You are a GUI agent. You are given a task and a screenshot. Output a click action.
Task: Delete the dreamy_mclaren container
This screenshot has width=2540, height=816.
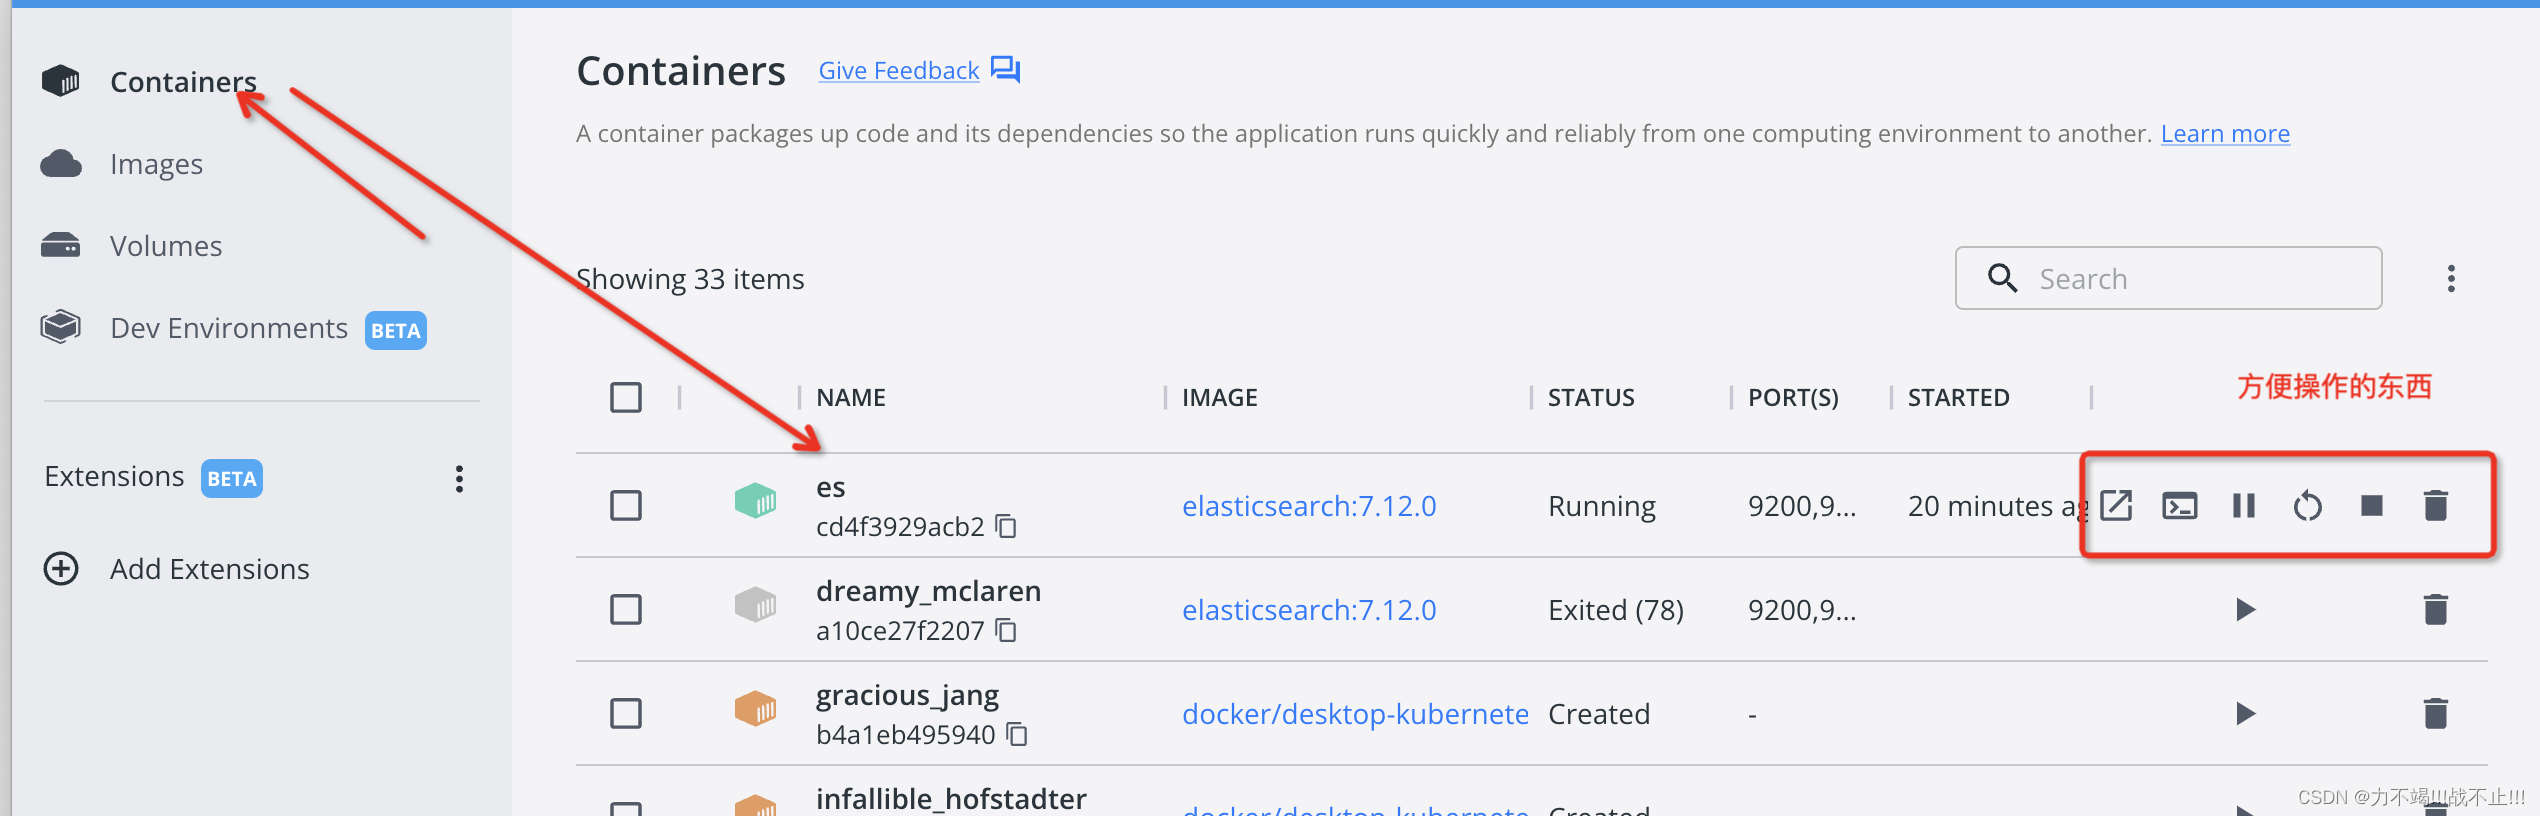tap(2436, 610)
